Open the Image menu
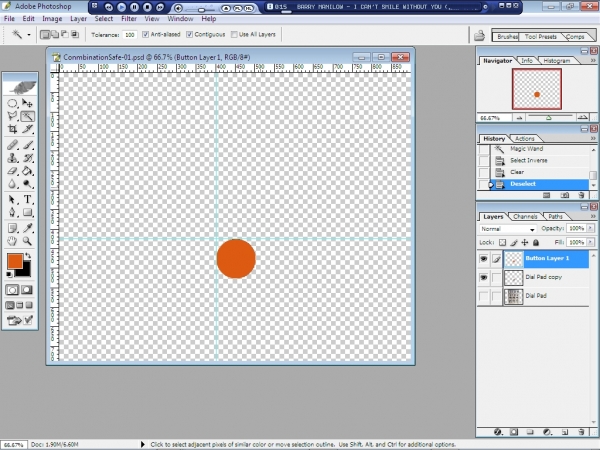The width and height of the screenshot is (600, 450). [x=52, y=19]
